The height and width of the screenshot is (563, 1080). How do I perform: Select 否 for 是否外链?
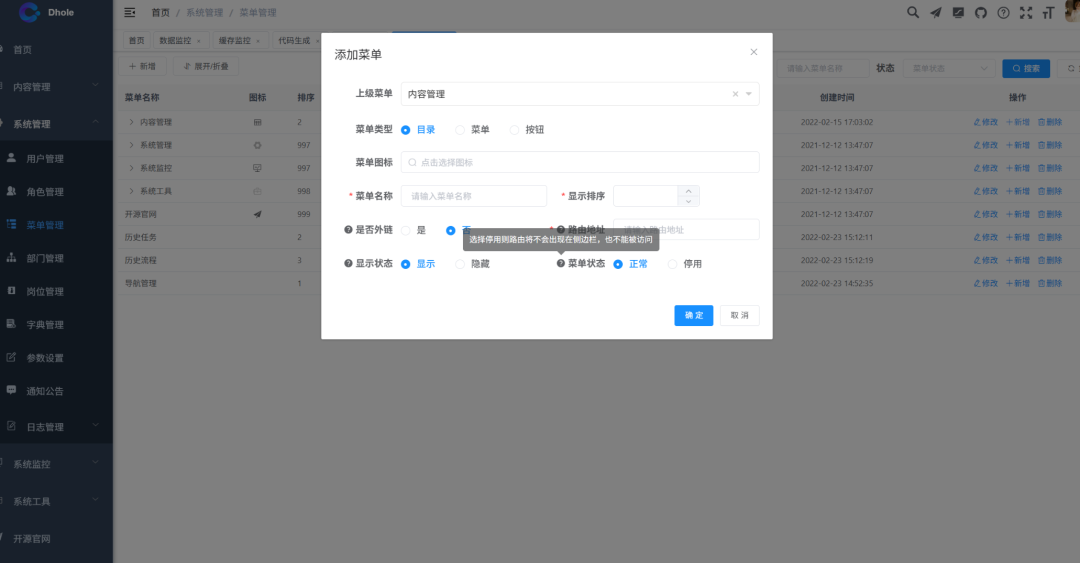coord(450,230)
